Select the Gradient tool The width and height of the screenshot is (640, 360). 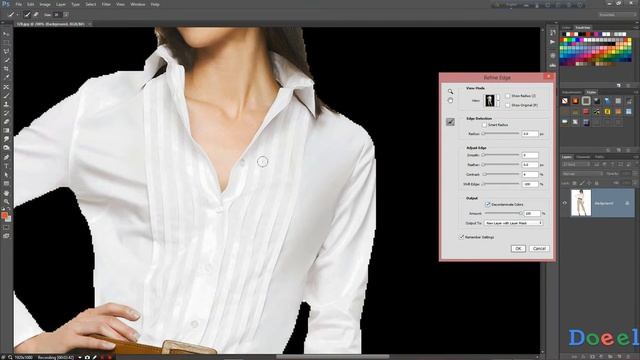point(6,131)
